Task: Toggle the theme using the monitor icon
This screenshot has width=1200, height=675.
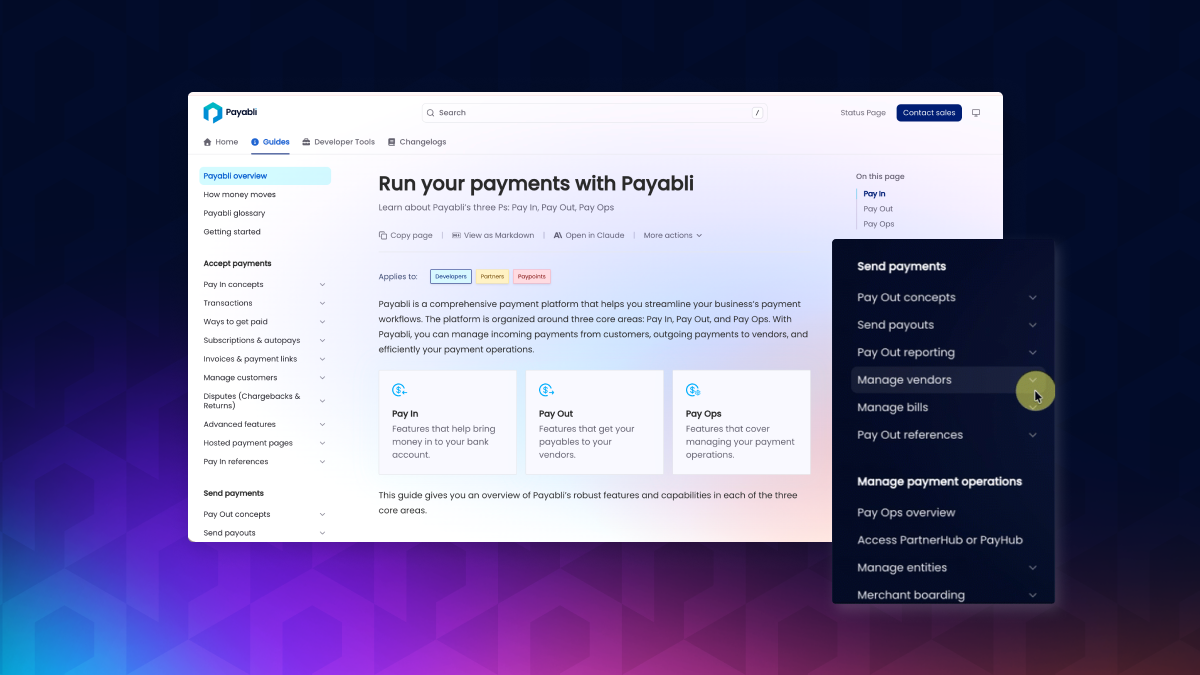Action: (x=976, y=113)
